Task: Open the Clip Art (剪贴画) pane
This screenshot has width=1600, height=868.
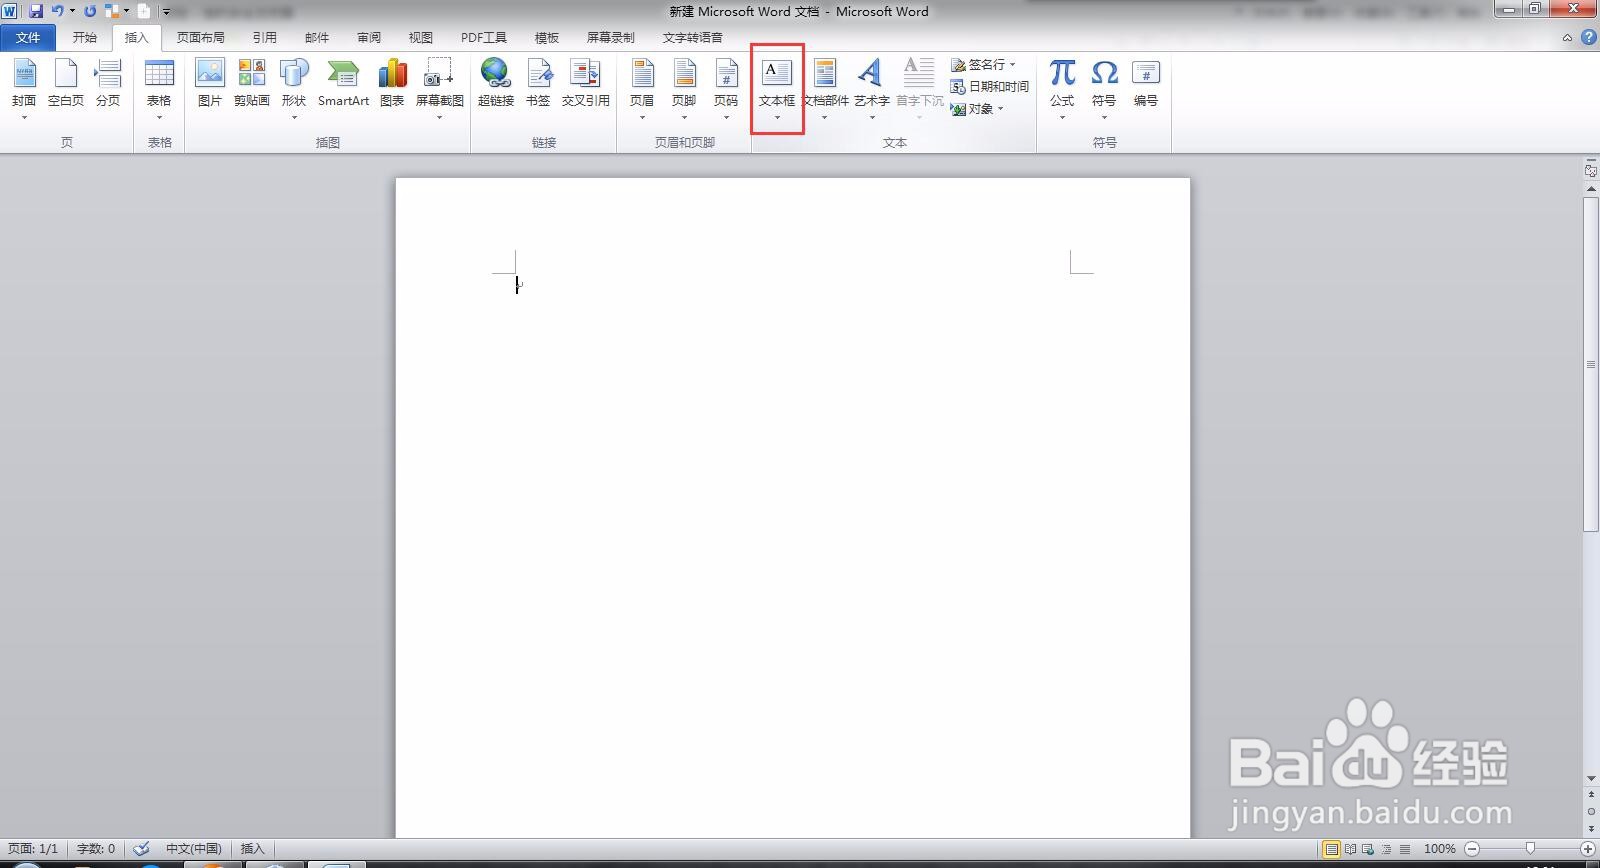Action: coord(252,84)
